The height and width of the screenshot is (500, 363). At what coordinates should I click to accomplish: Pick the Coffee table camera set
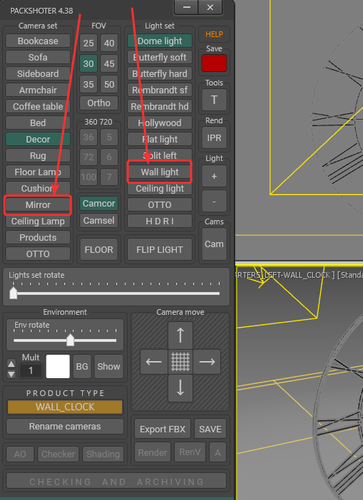point(38,106)
